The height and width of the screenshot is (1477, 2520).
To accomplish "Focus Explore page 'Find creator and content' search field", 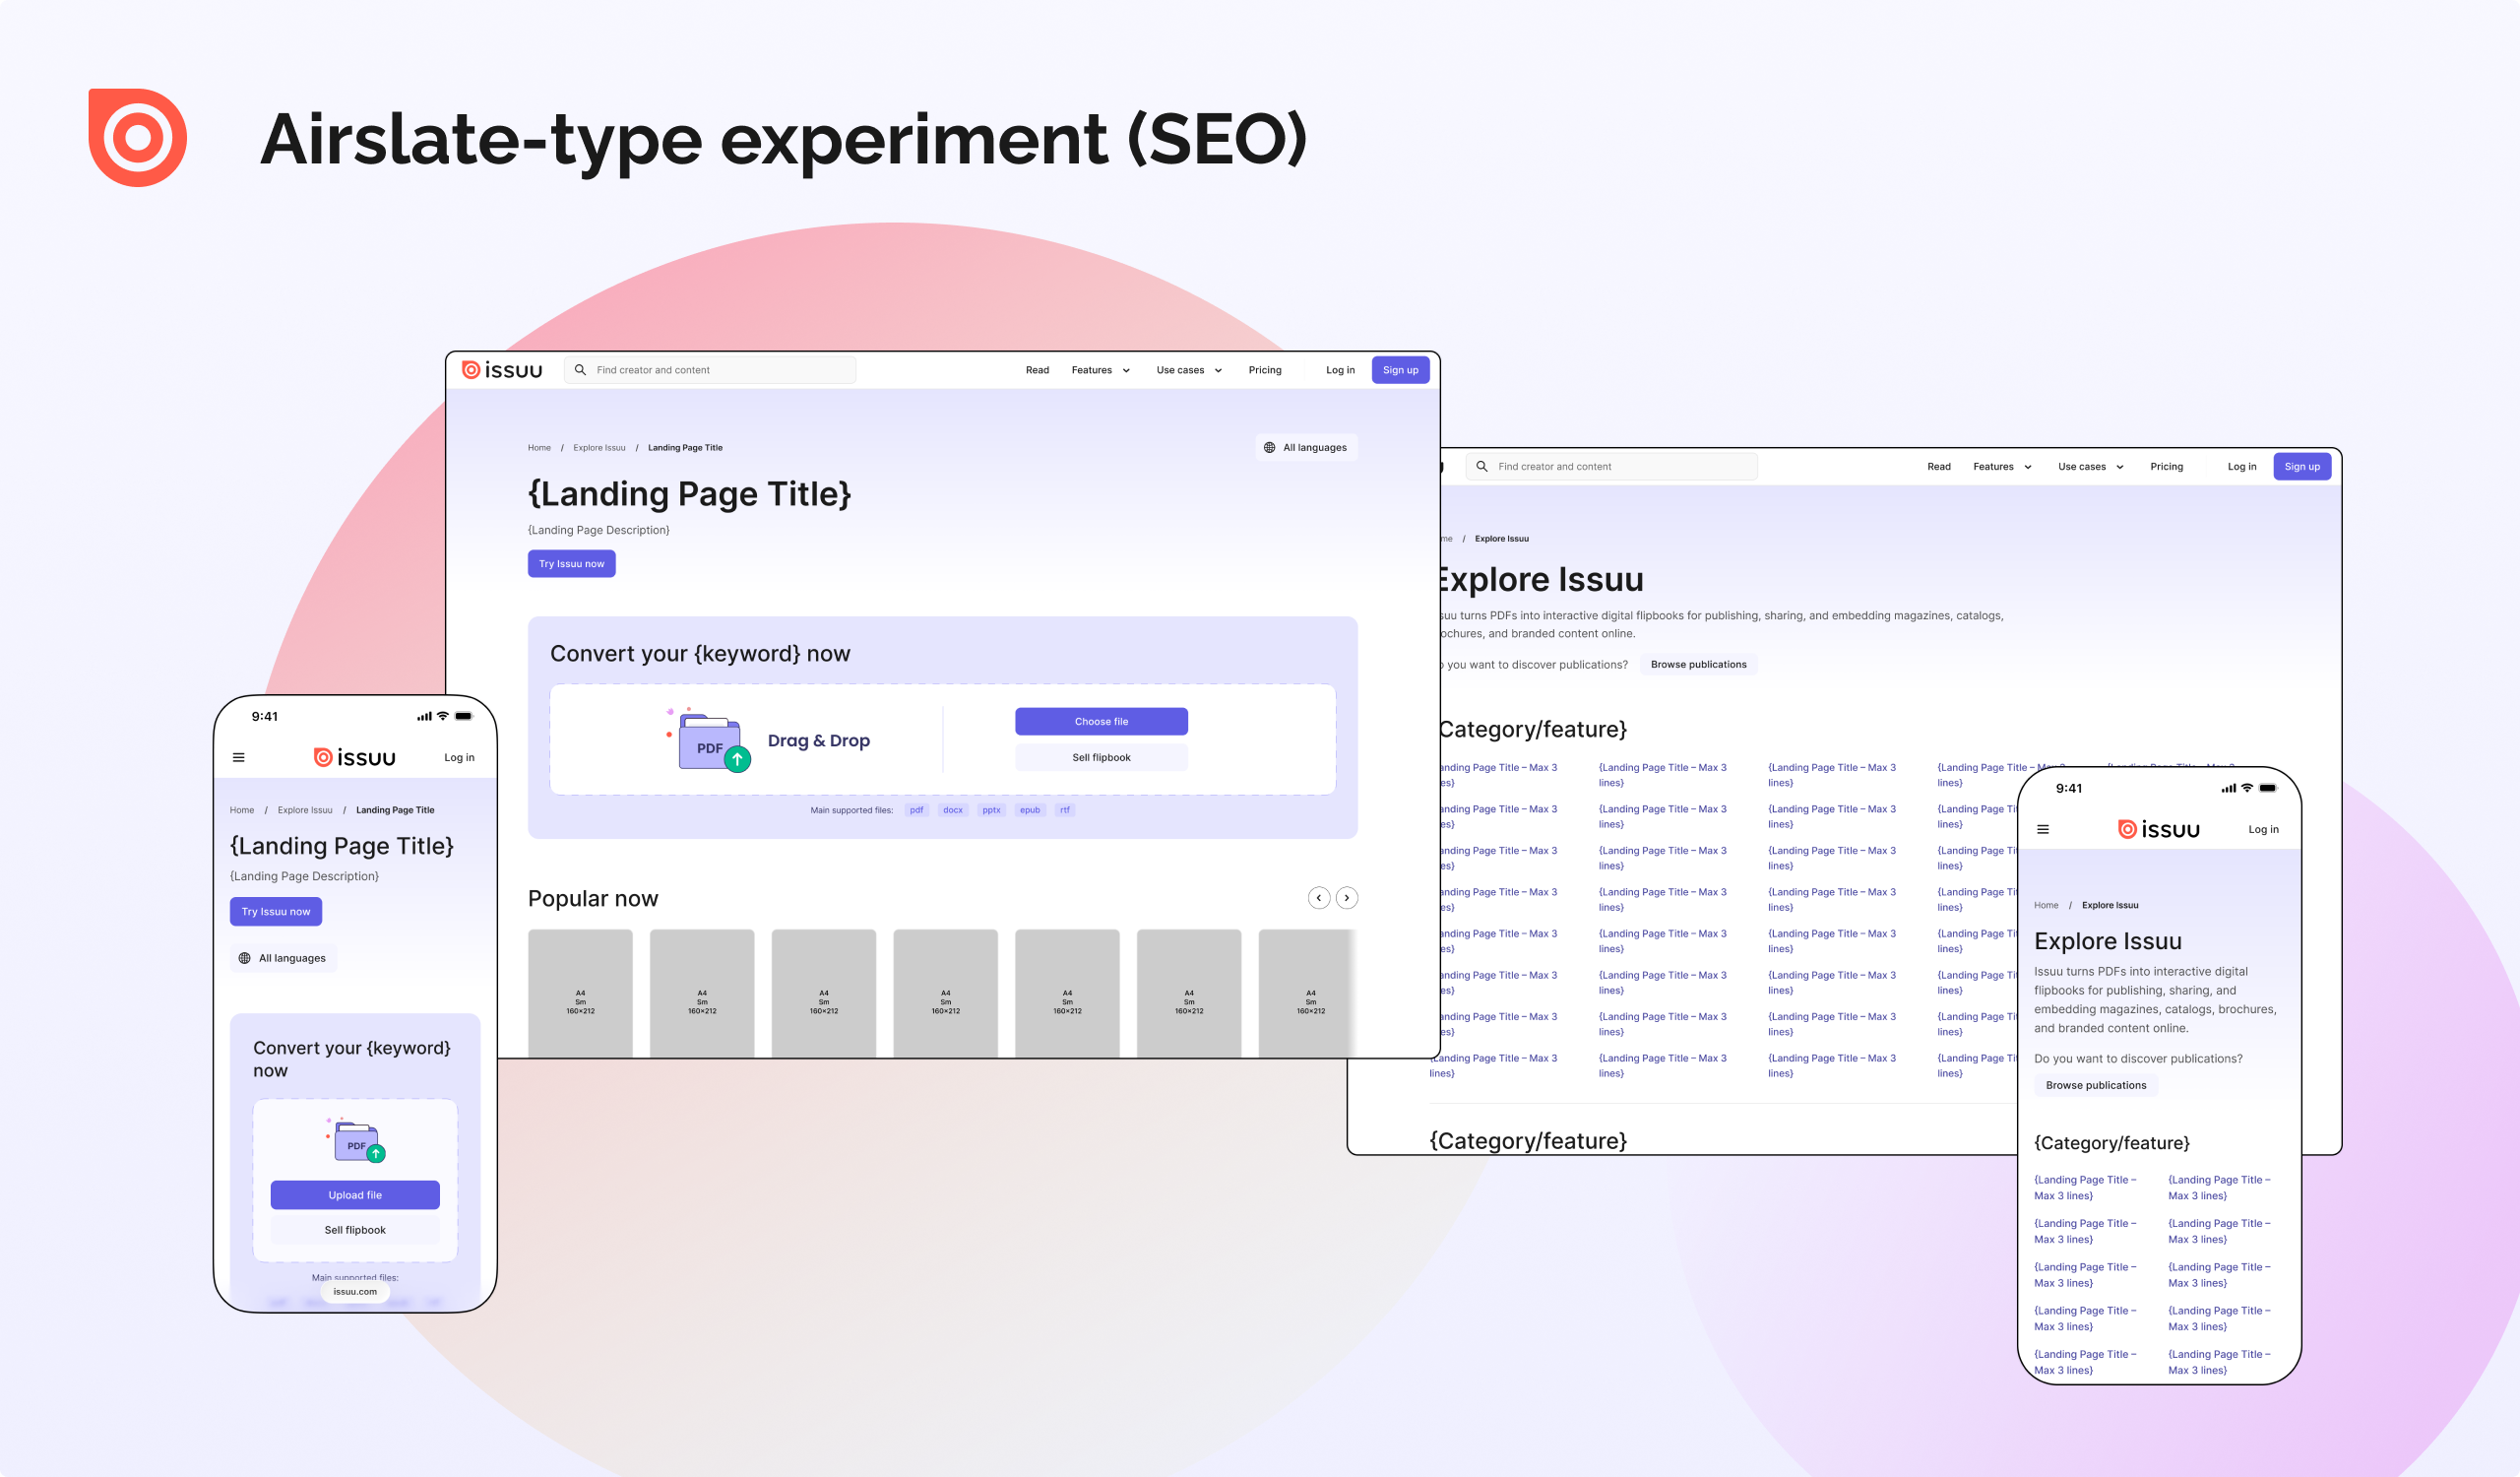I will (x=1611, y=466).
